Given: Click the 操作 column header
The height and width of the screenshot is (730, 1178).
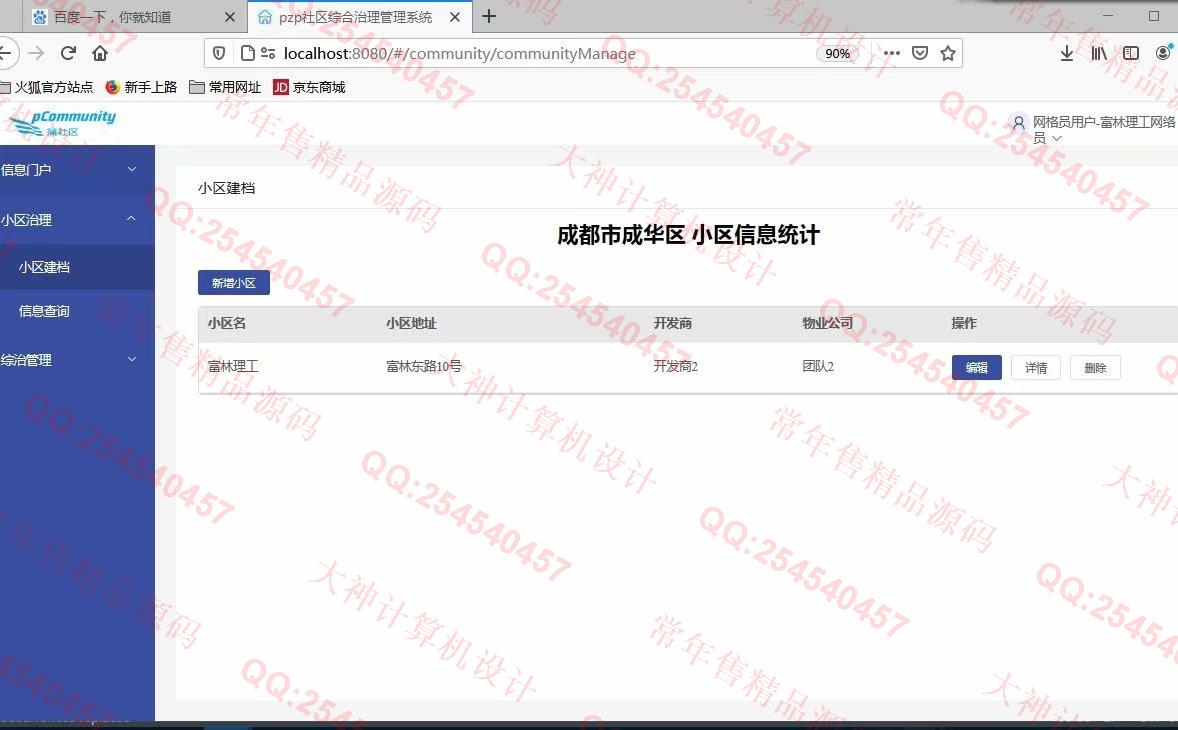Looking at the screenshot, I should pos(964,323).
